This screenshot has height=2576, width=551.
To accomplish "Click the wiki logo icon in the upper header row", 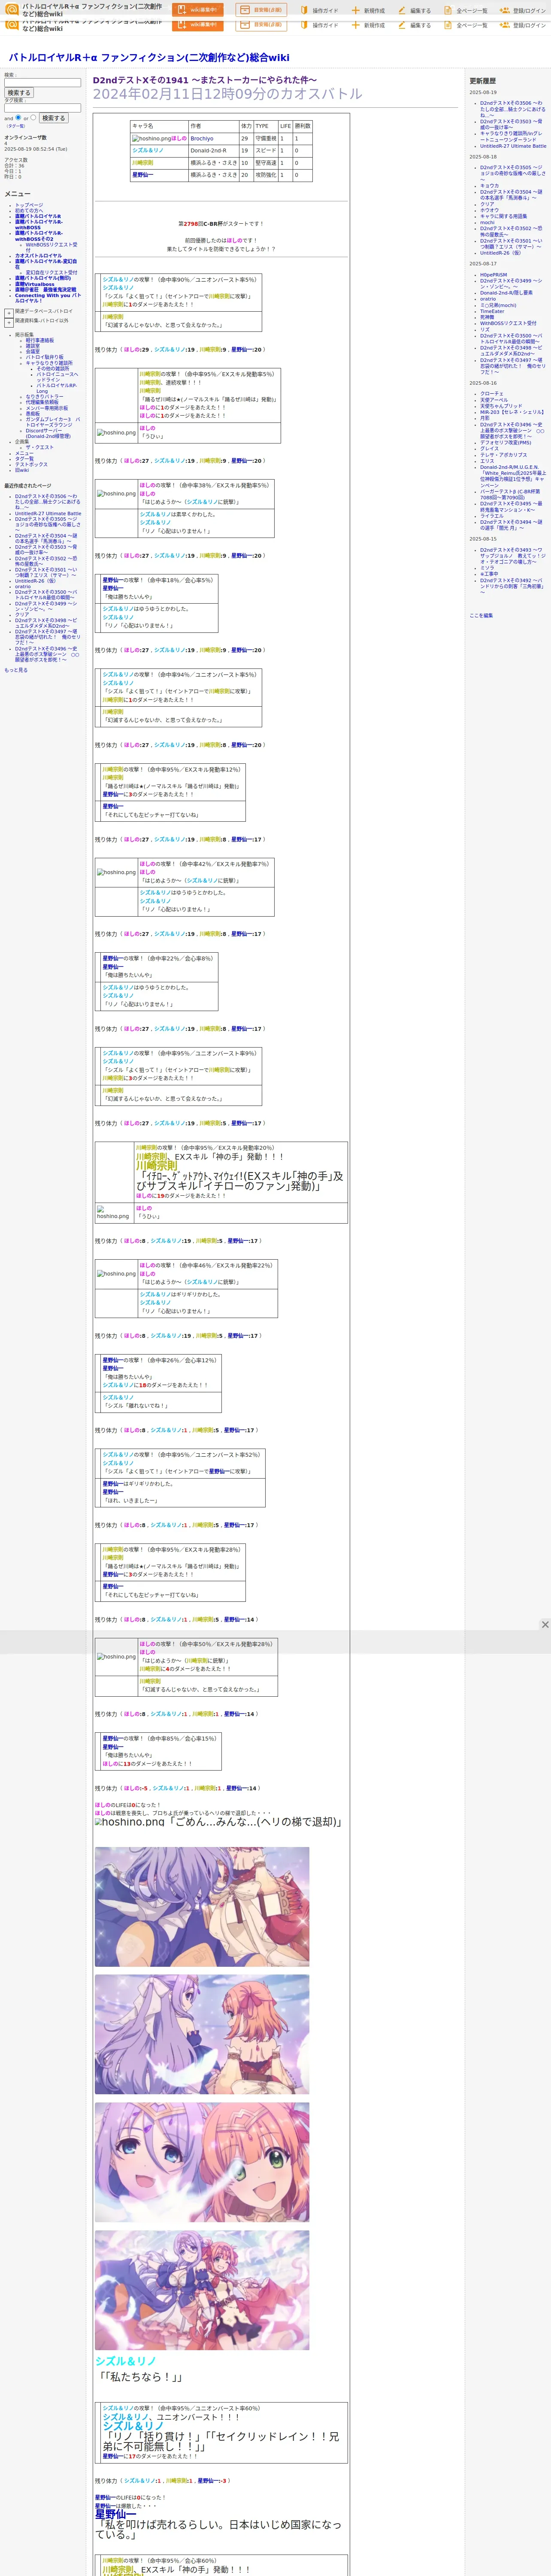I will [12, 9].
